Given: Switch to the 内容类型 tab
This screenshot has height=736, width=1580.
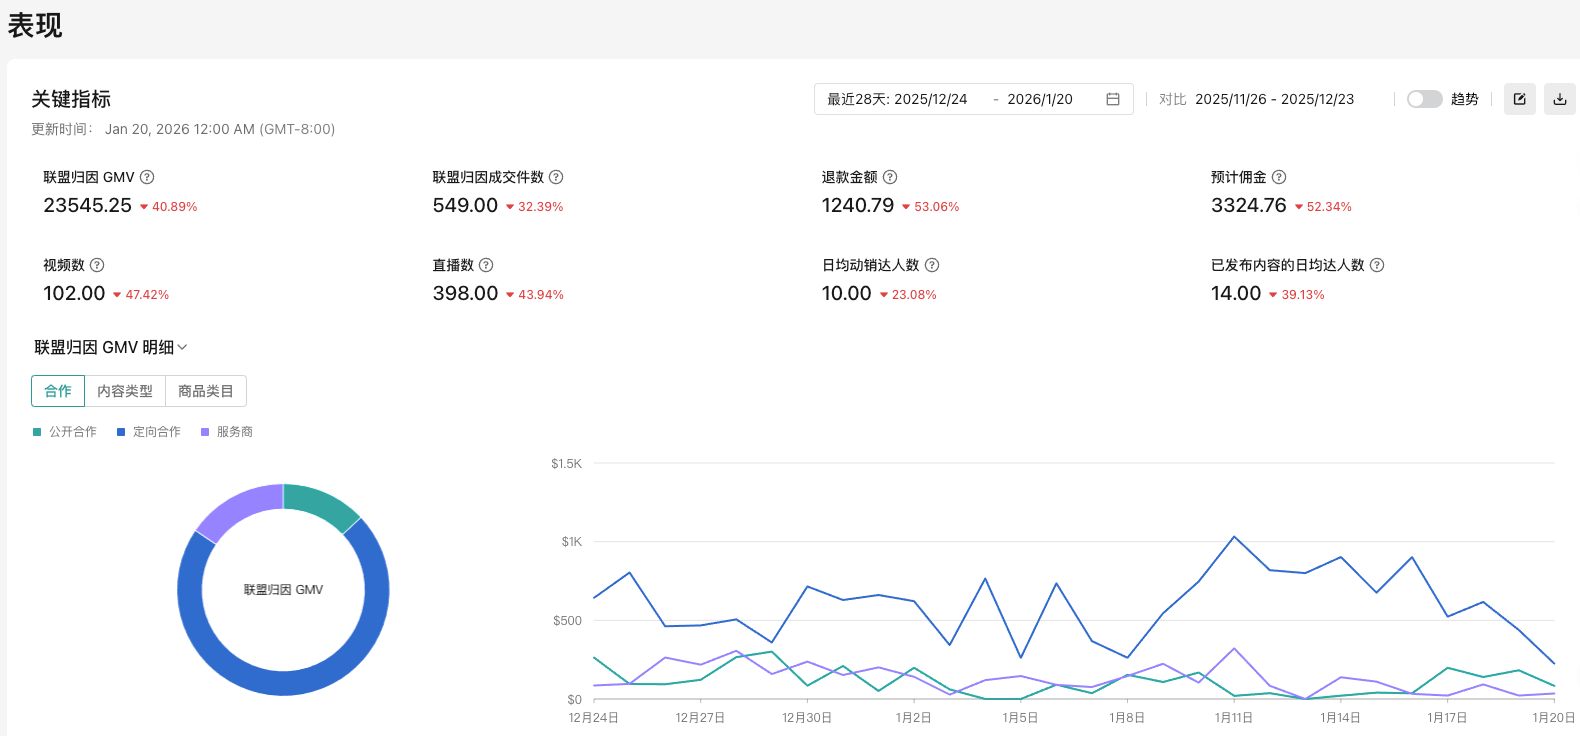Looking at the screenshot, I should [125, 391].
